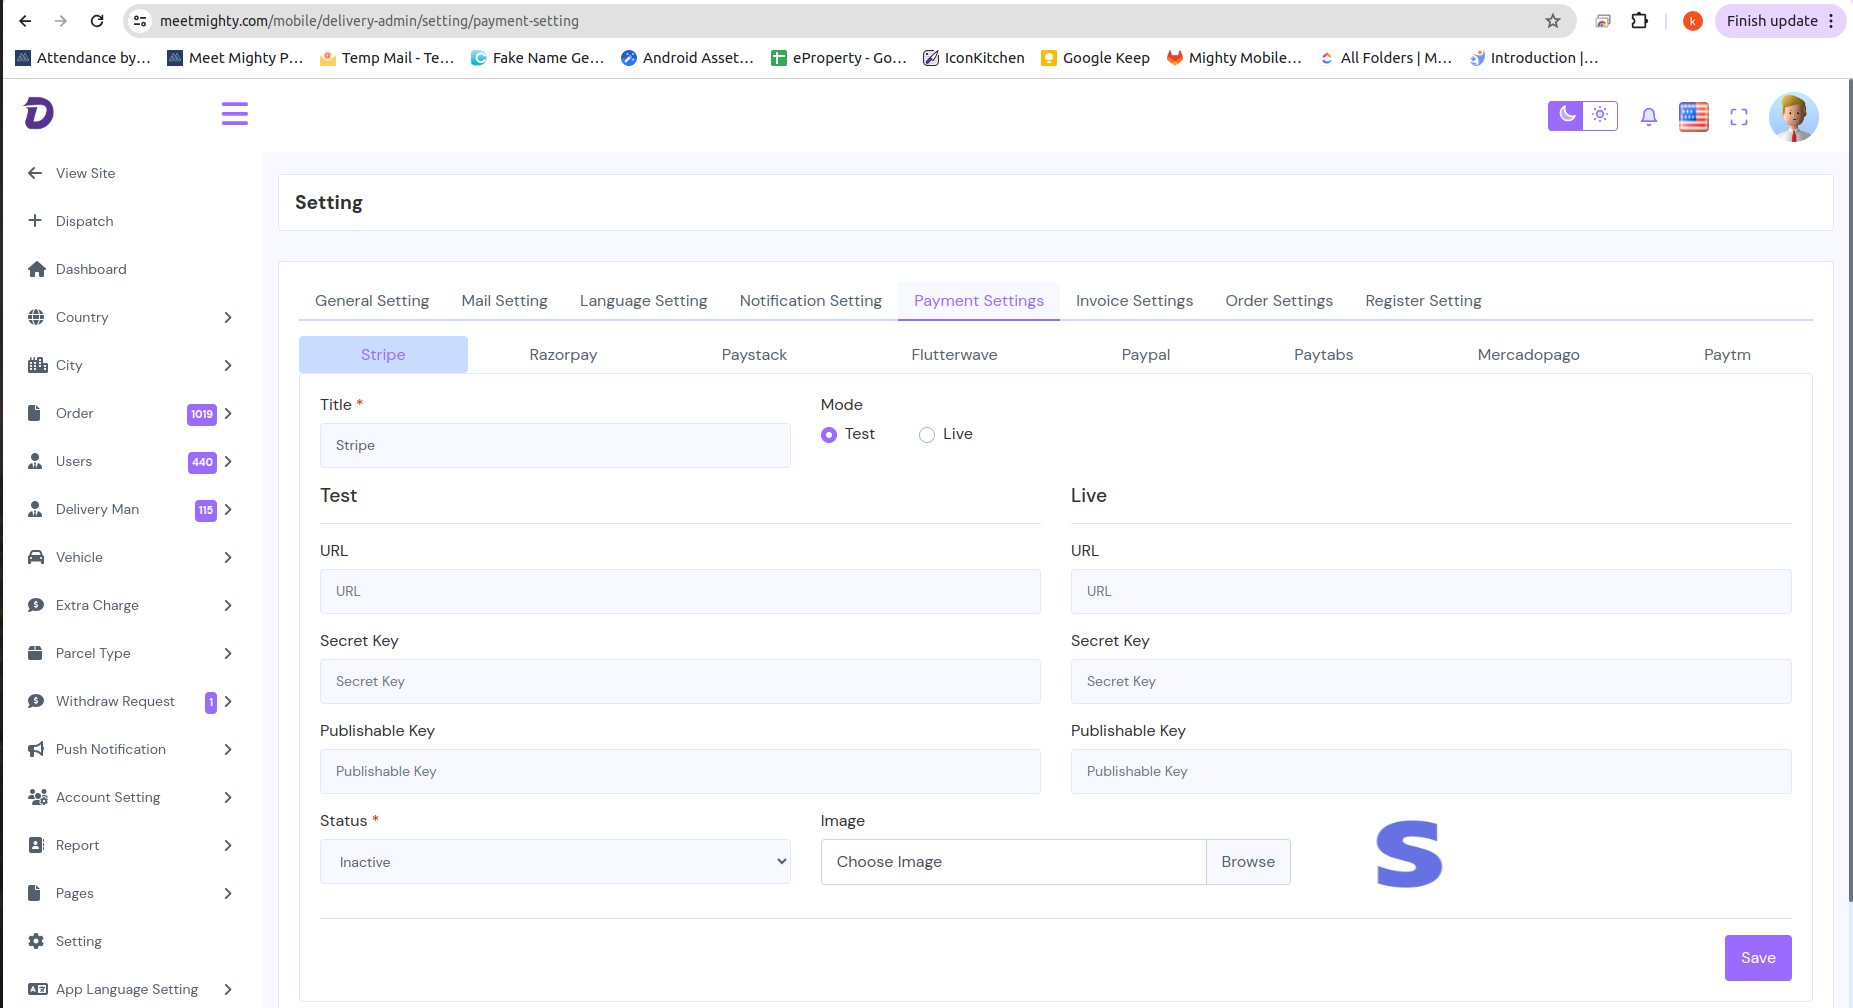Screen dimensions: 1853x1008
Task: Click the Extra Charge coin icon
Action: point(36,605)
